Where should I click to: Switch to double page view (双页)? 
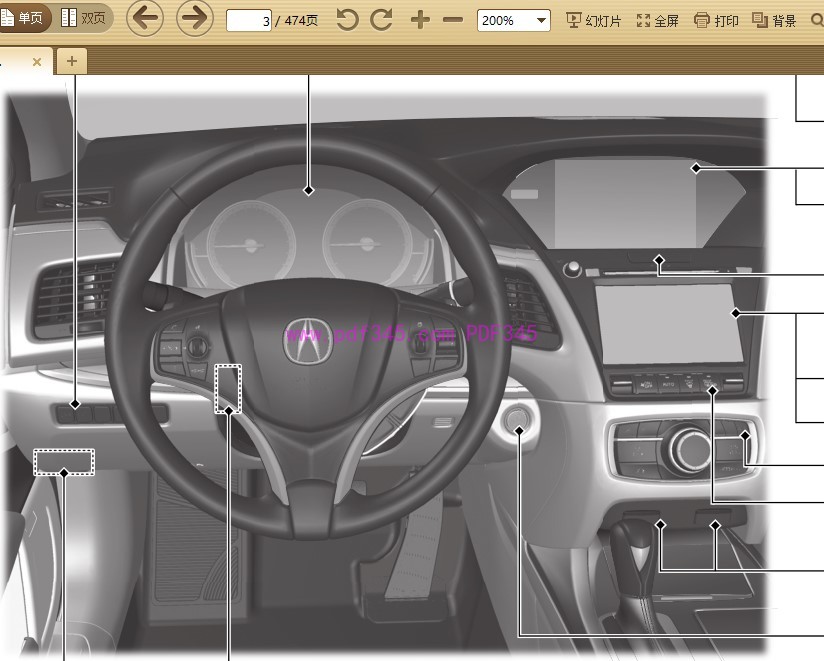84,18
